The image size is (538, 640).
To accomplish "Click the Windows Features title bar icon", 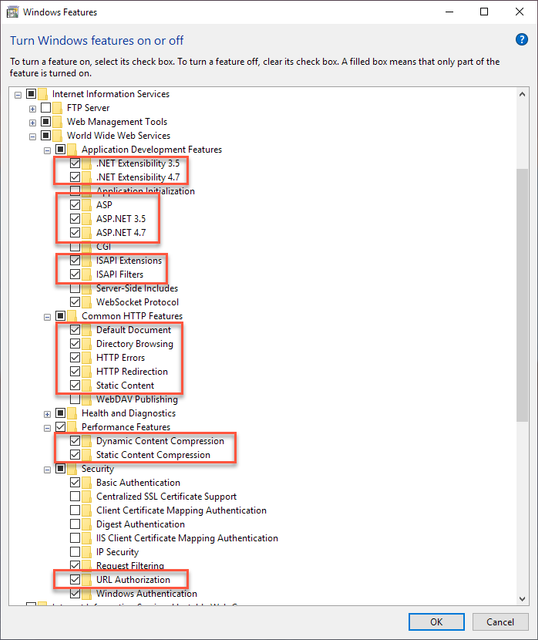I will pos(12,12).
